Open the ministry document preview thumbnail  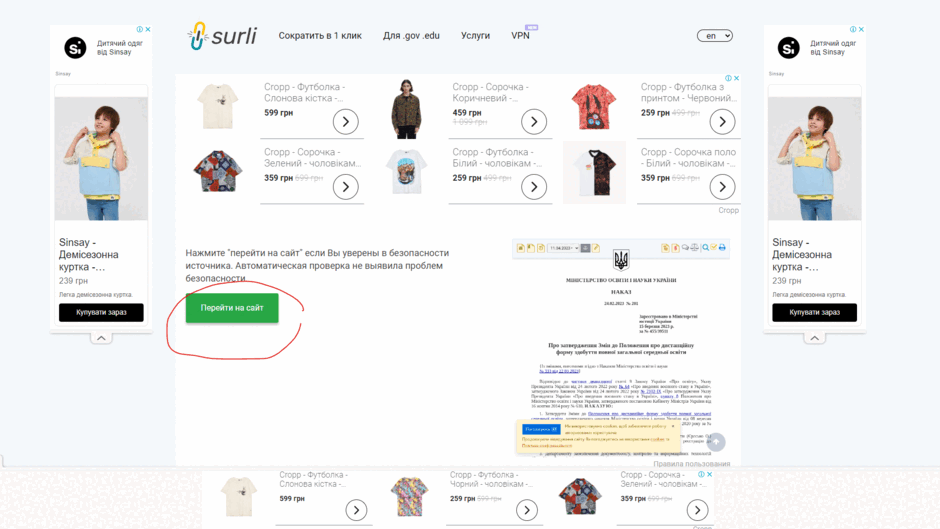621,348
